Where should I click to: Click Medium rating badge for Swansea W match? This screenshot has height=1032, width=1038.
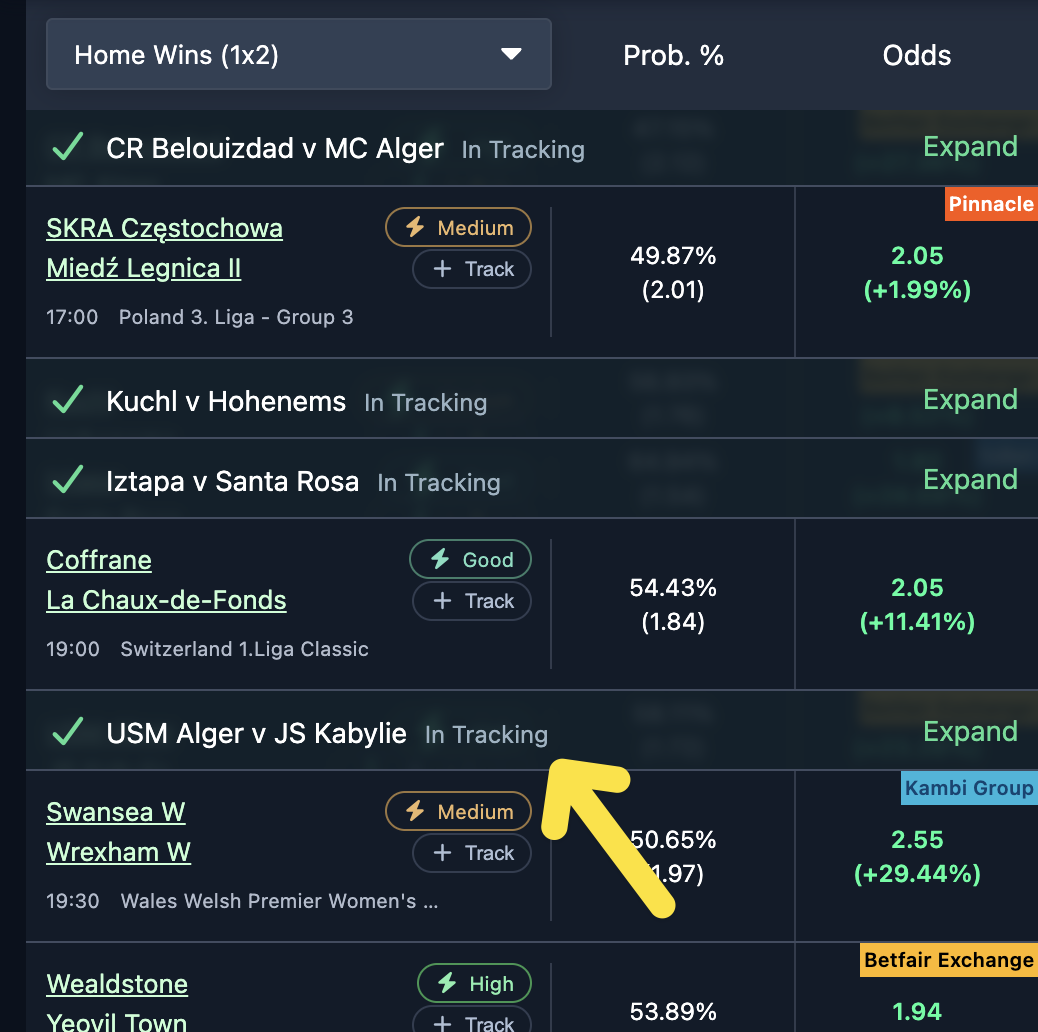458,812
